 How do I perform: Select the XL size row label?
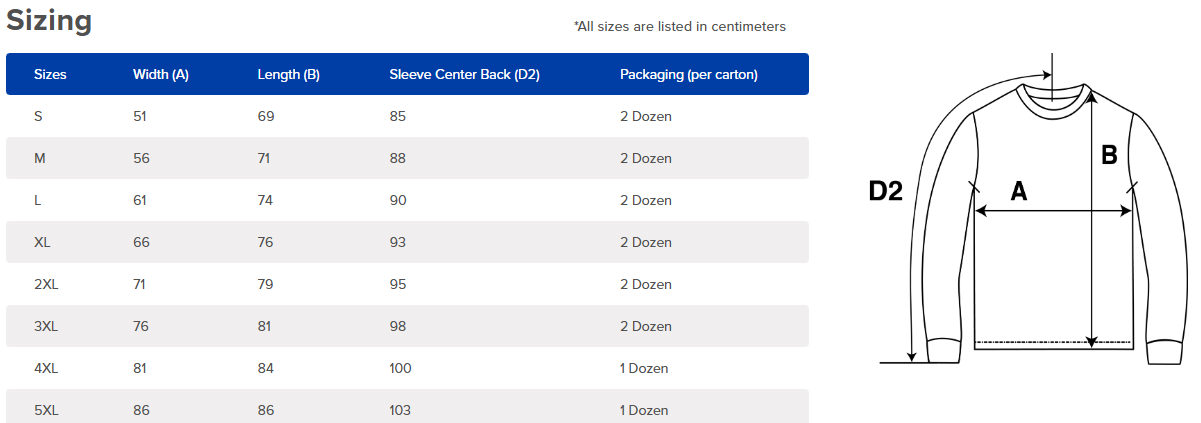click(42, 243)
